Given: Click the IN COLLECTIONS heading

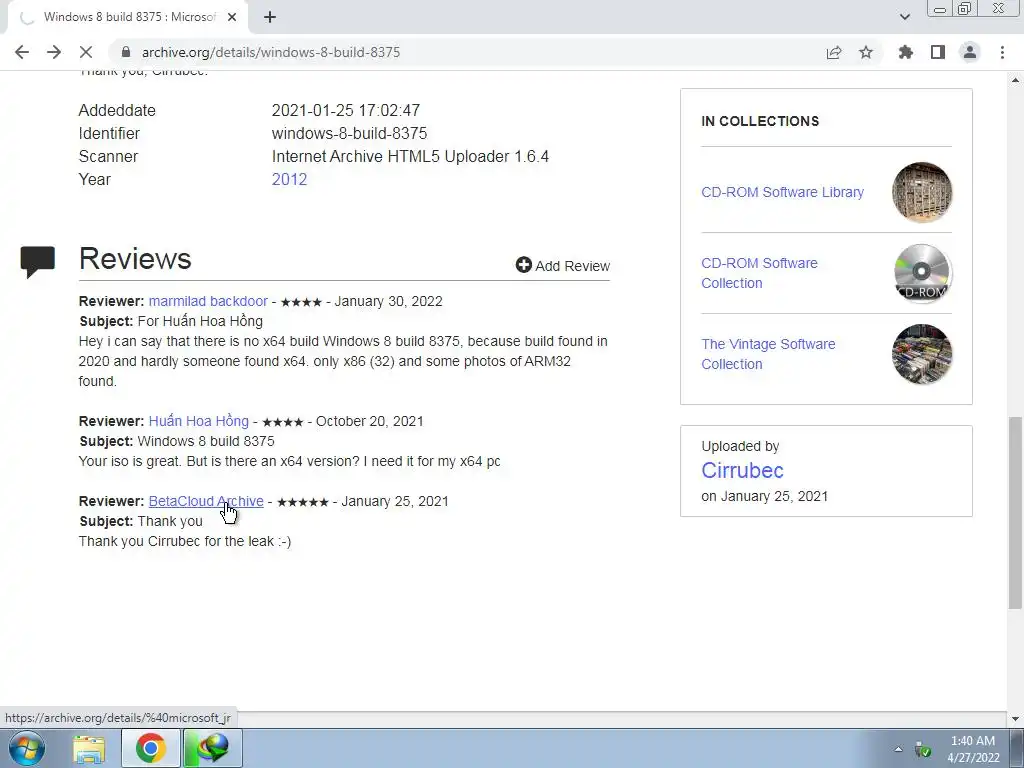Looking at the screenshot, I should pos(760,121).
